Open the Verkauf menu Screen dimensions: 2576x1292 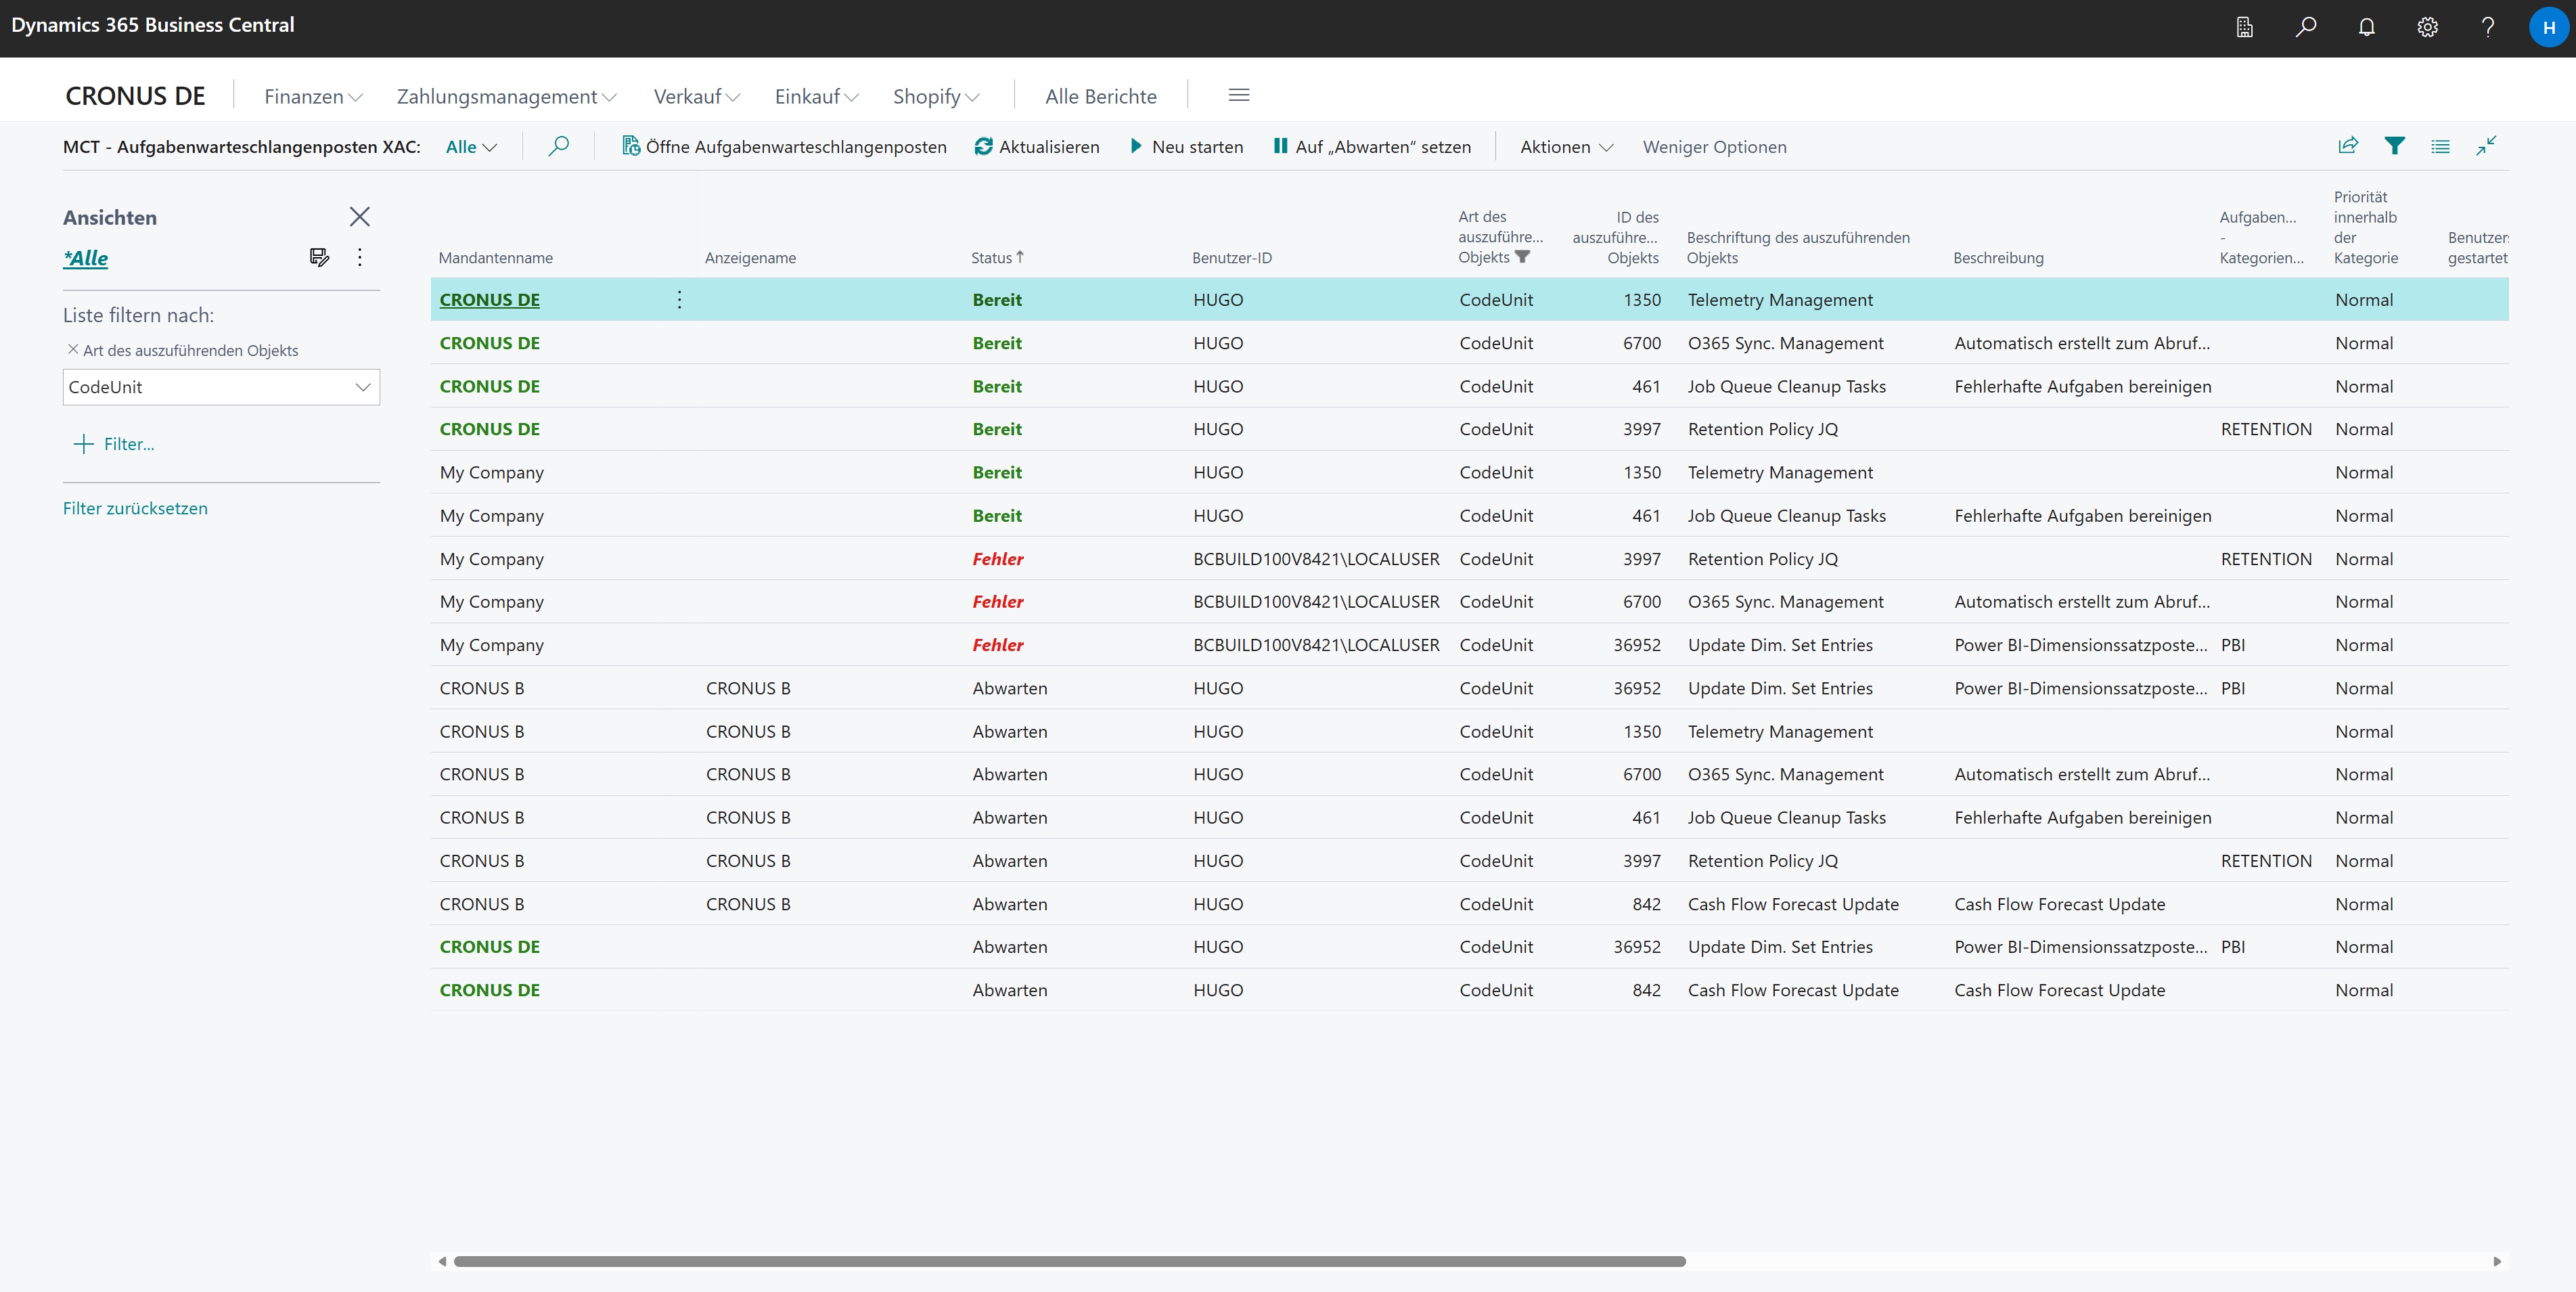(697, 96)
